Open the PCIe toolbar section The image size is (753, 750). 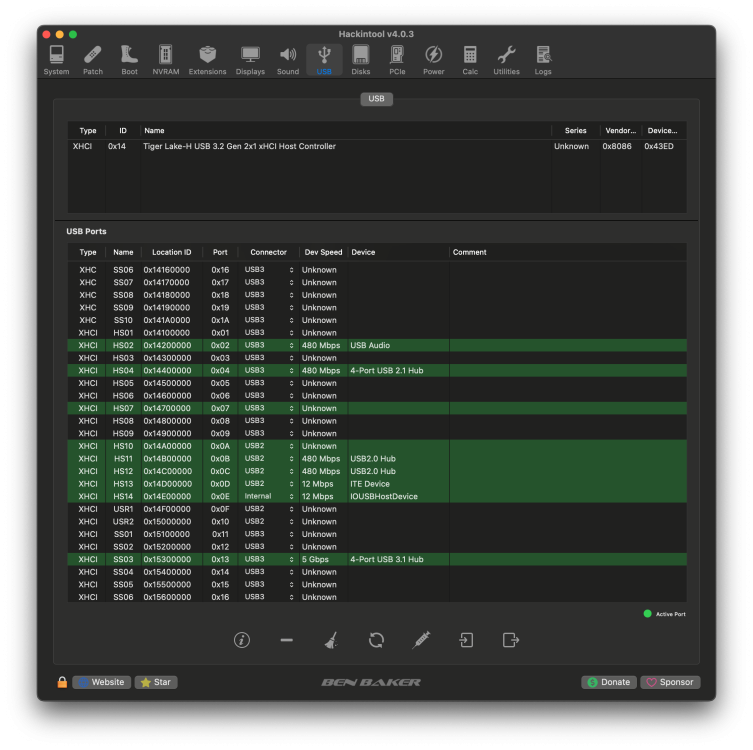[x=397, y=60]
